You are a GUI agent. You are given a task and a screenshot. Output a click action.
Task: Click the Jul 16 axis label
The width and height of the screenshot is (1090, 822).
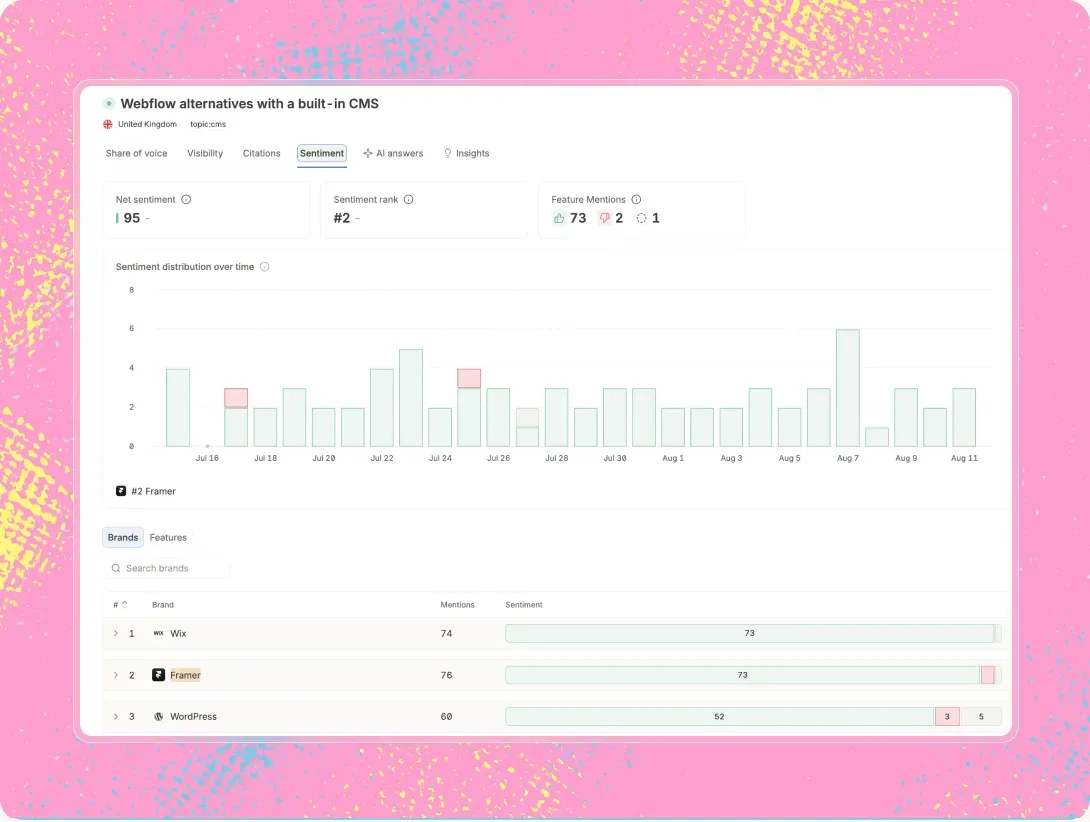207,458
